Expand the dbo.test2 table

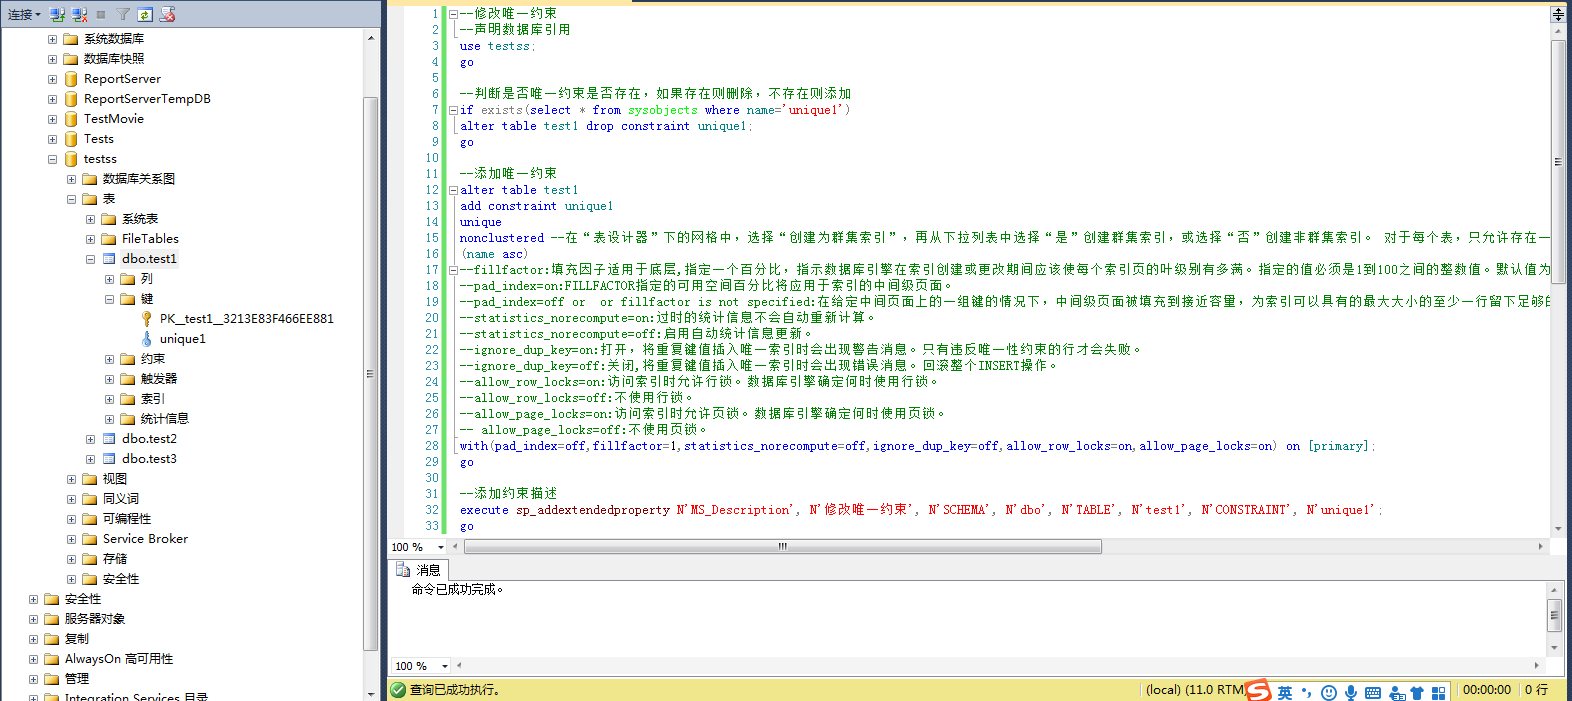(x=91, y=439)
